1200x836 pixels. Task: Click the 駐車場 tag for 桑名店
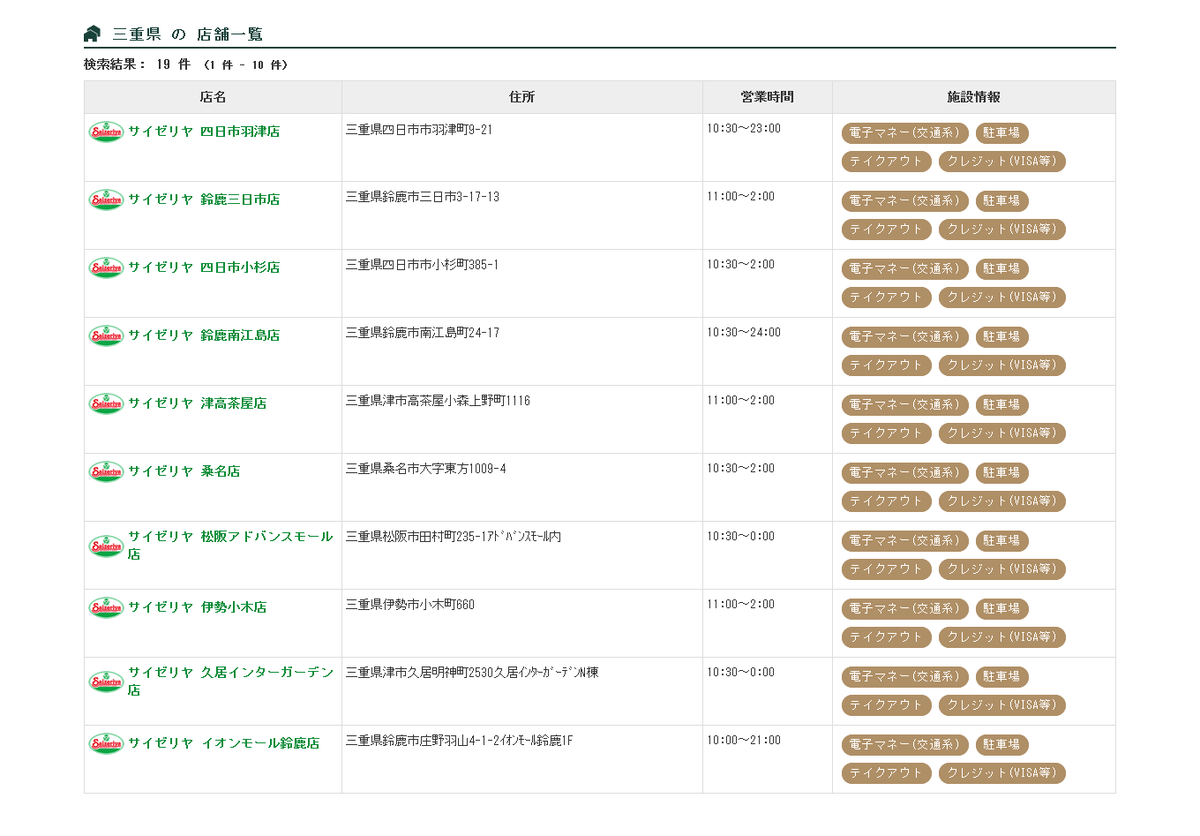point(1002,473)
